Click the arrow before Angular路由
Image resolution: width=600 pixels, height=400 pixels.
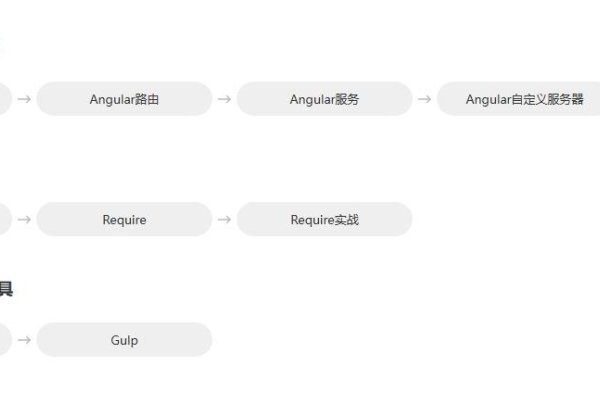coord(24,99)
